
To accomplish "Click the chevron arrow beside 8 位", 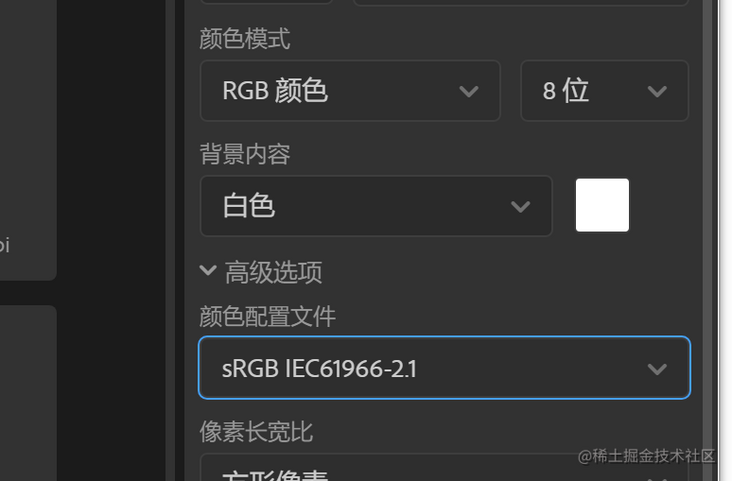I will [657, 91].
